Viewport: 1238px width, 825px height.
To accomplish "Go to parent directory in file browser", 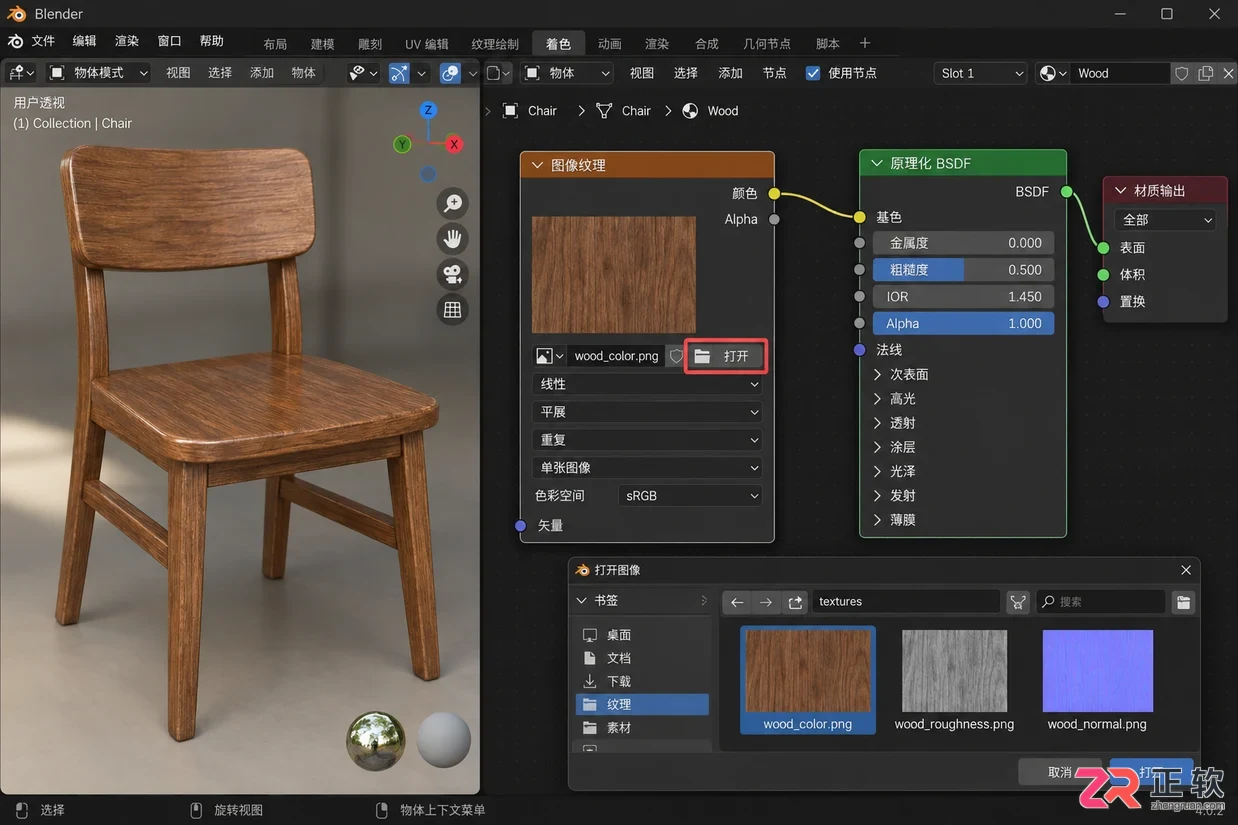I will (x=795, y=602).
